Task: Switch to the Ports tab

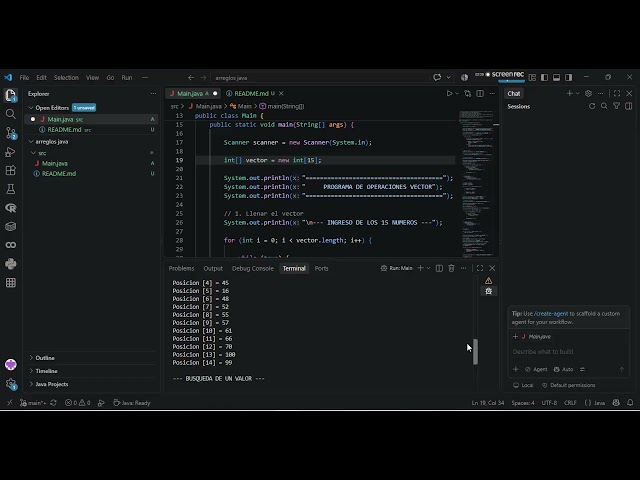Action: pyautogui.click(x=321, y=268)
